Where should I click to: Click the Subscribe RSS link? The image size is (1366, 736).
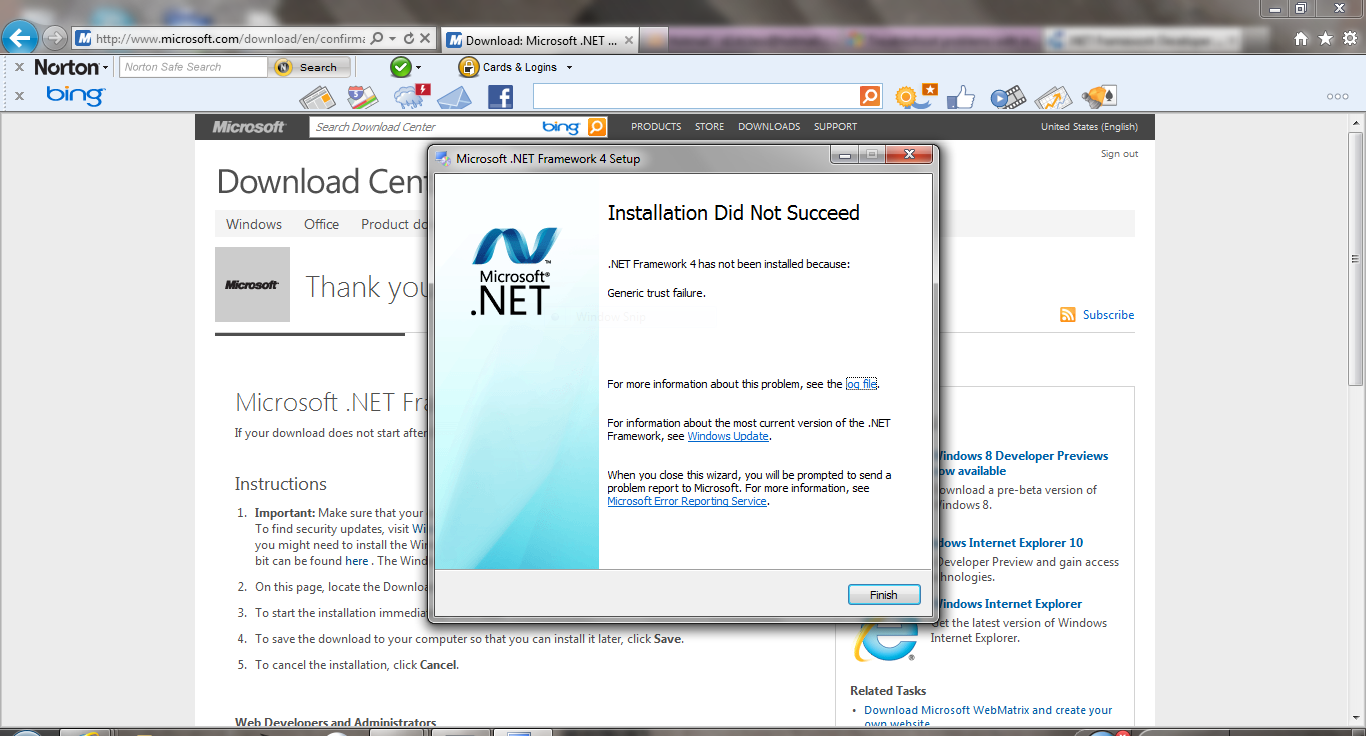(x=1108, y=315)
